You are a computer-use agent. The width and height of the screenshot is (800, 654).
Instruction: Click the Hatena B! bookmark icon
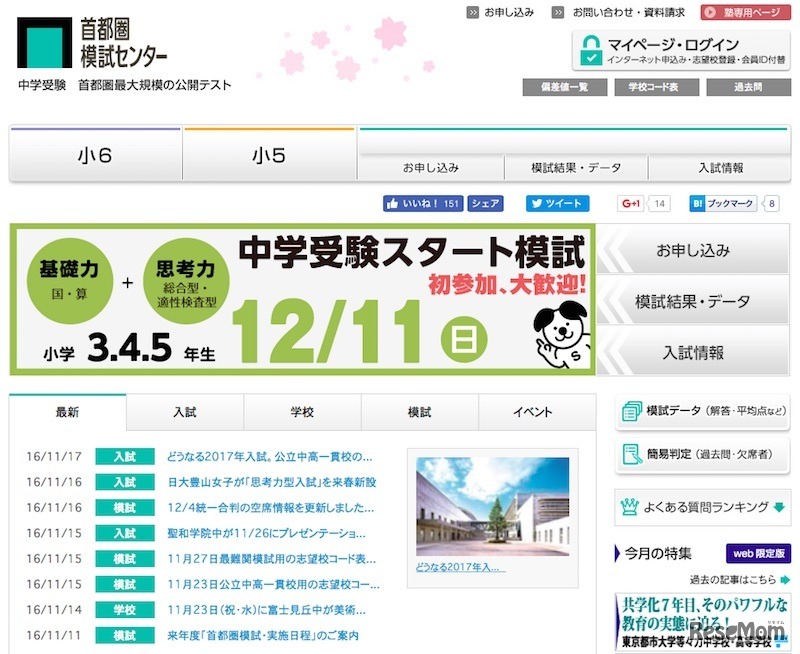click(697, 204)
